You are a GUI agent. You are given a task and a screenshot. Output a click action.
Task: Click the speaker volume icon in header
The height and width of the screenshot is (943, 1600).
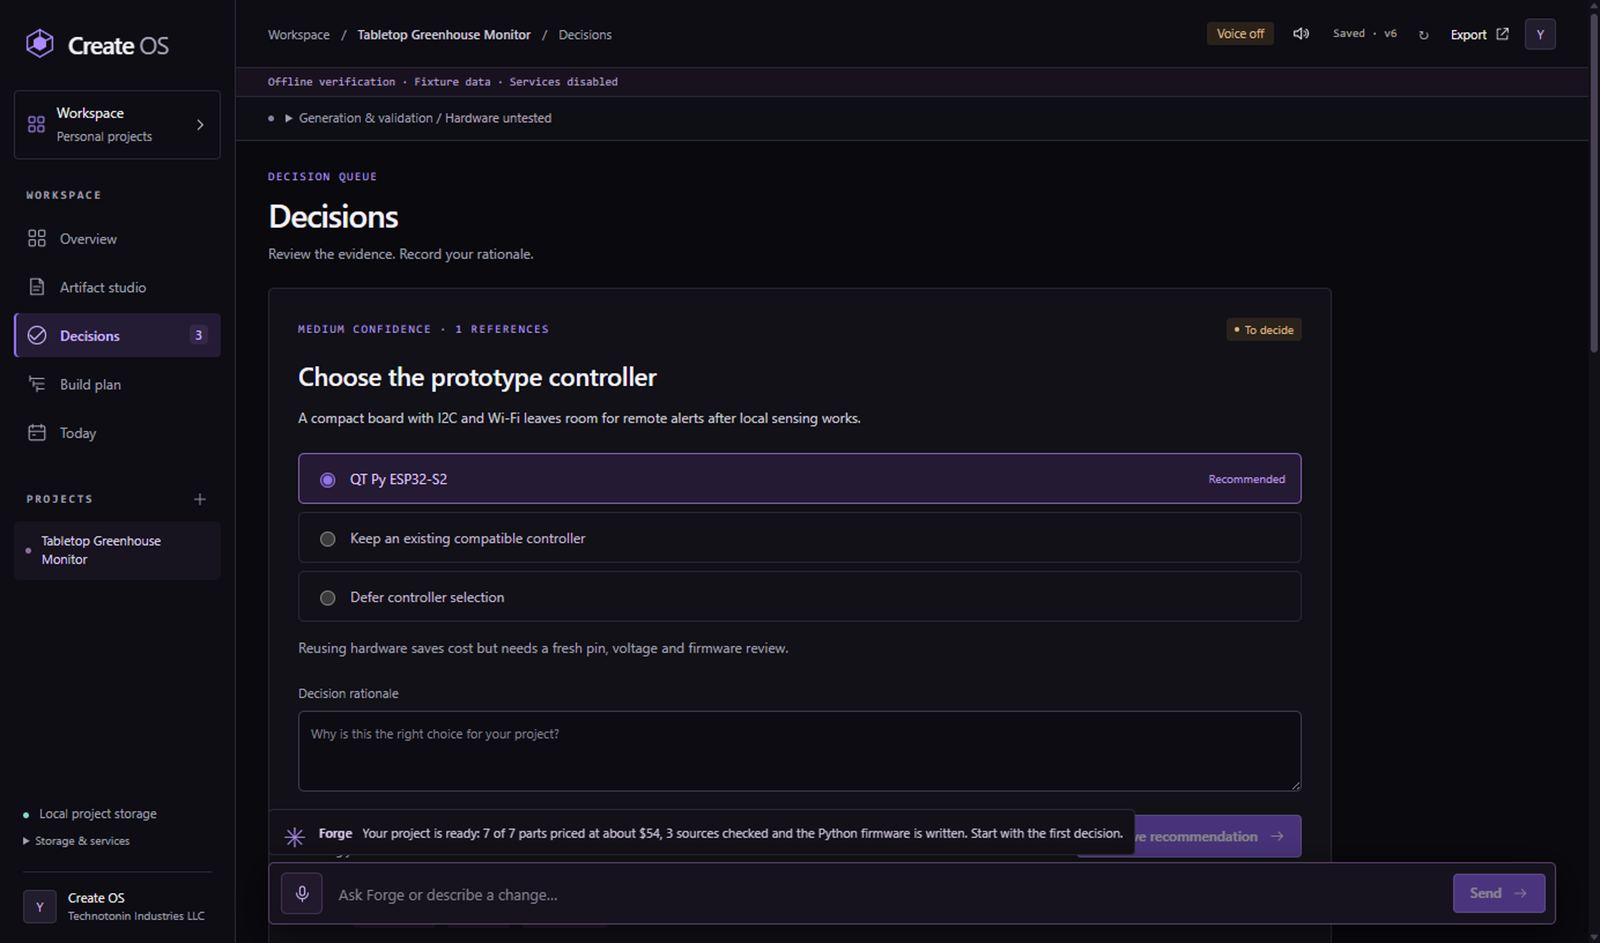pos(1301,34)
